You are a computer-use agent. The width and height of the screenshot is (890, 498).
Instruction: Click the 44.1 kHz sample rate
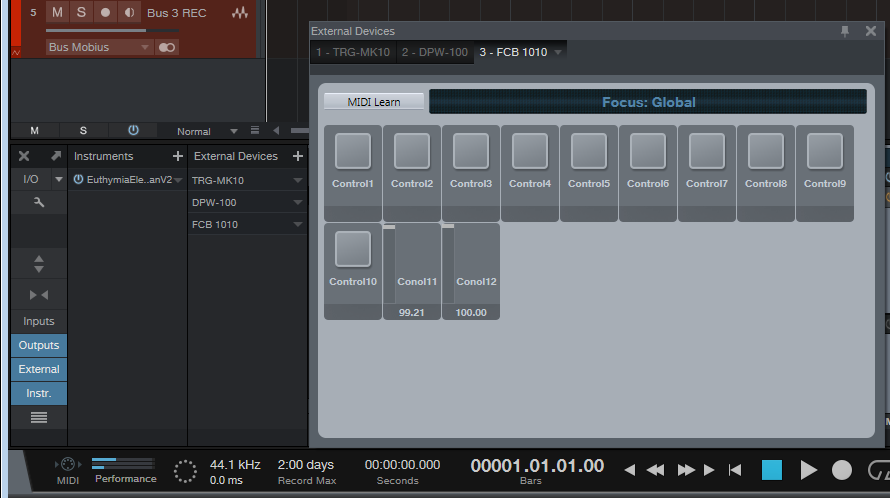235,464
